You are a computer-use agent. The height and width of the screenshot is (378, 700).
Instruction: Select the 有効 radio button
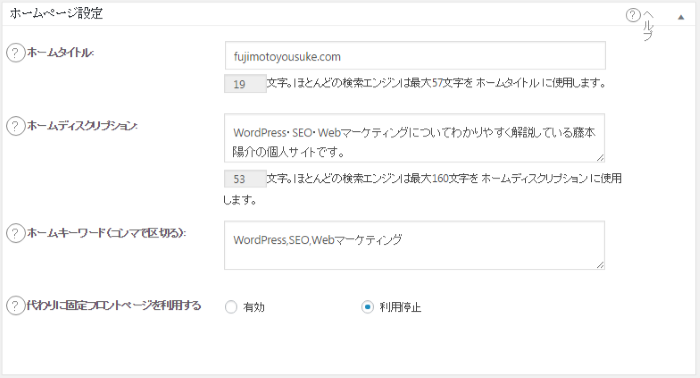[x=231, y=307]
